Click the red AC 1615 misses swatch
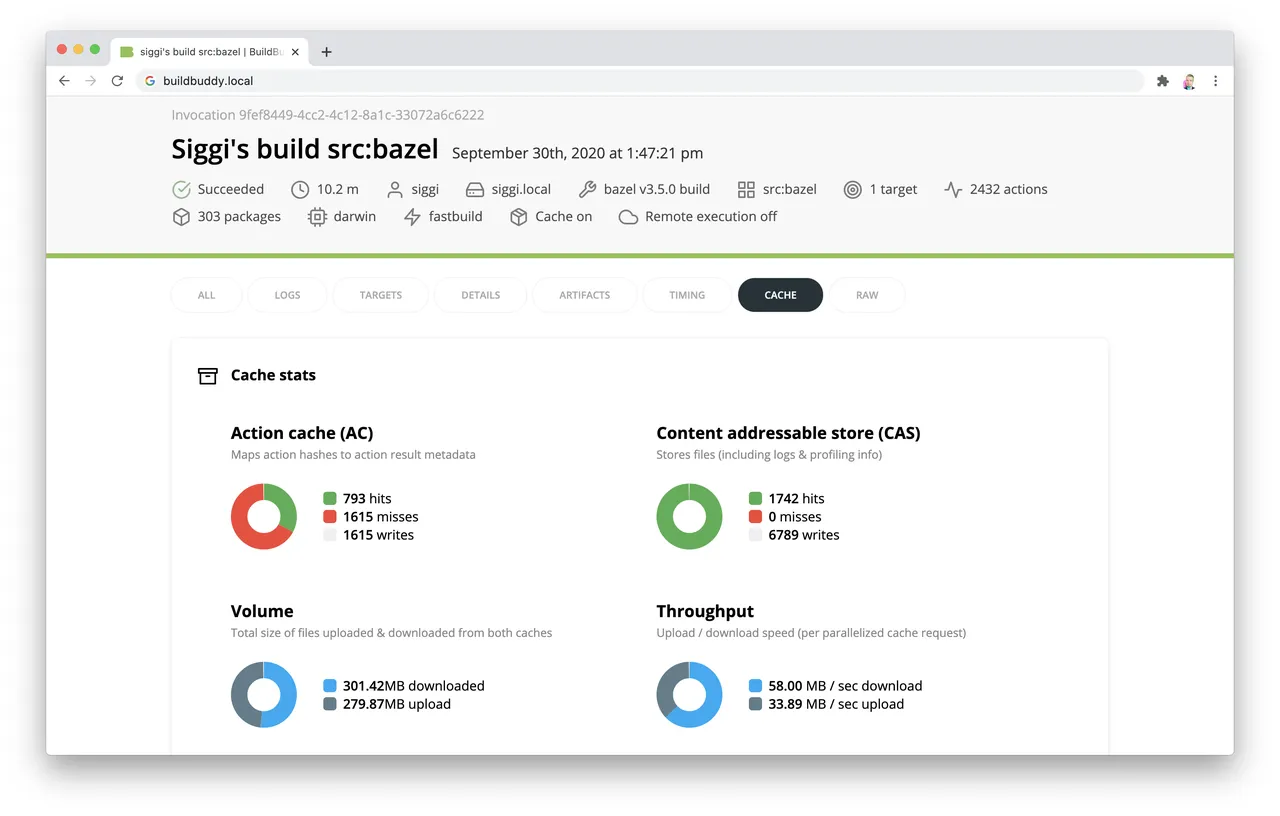The height and width of the screenshot is (816, 1280). tap(330, 517)
